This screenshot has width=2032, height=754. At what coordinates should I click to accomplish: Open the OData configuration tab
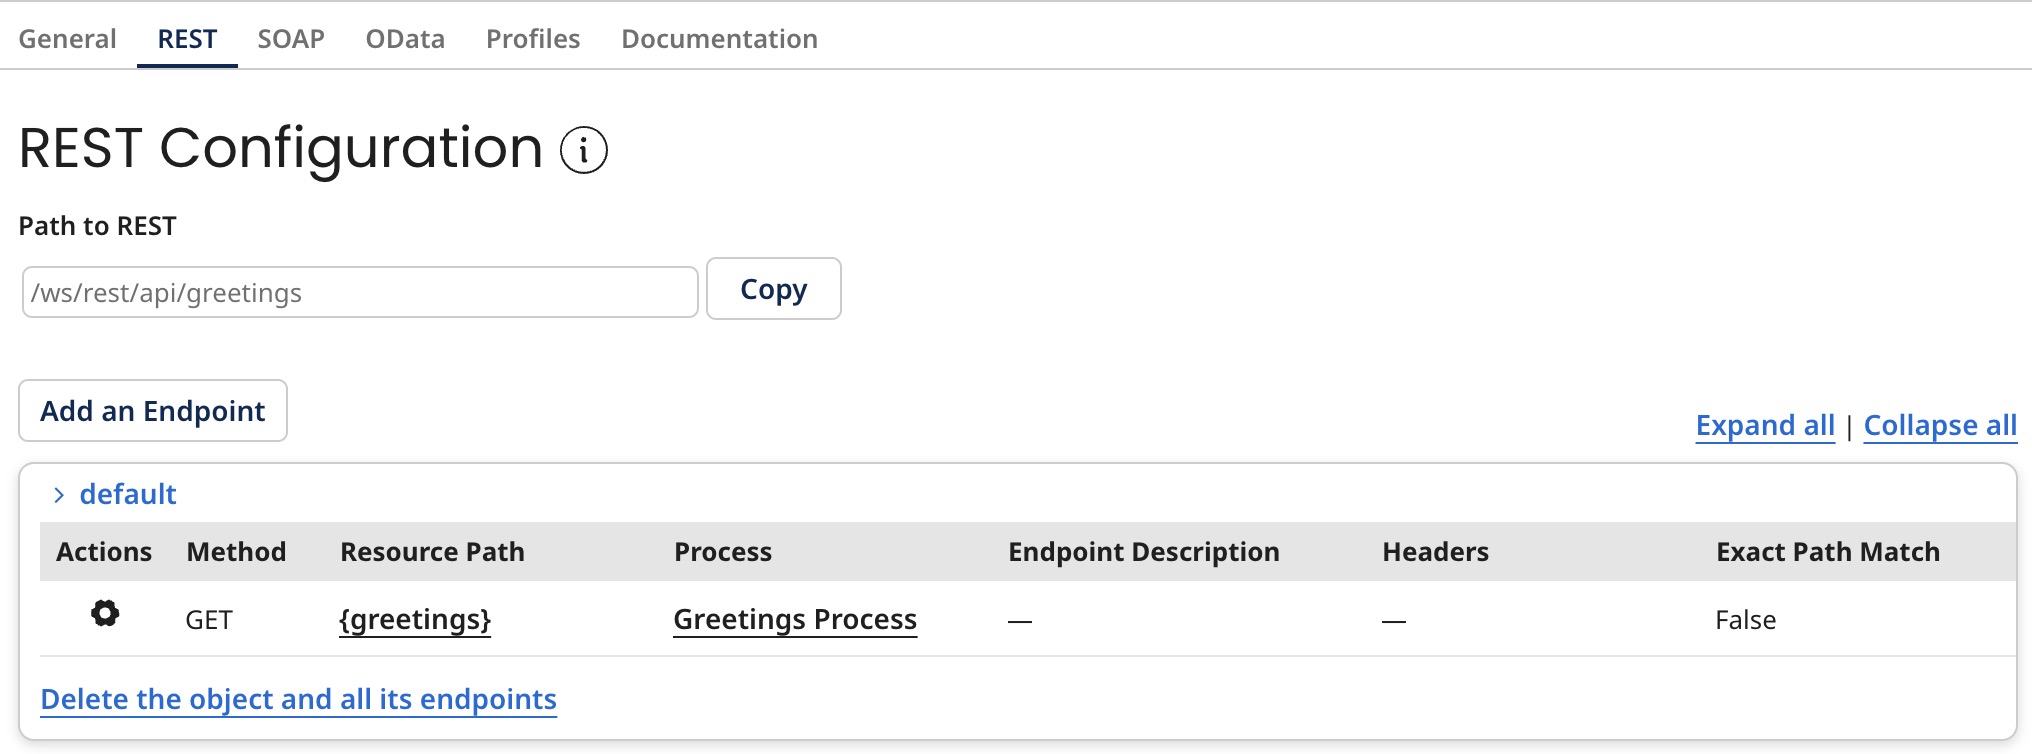404,39
